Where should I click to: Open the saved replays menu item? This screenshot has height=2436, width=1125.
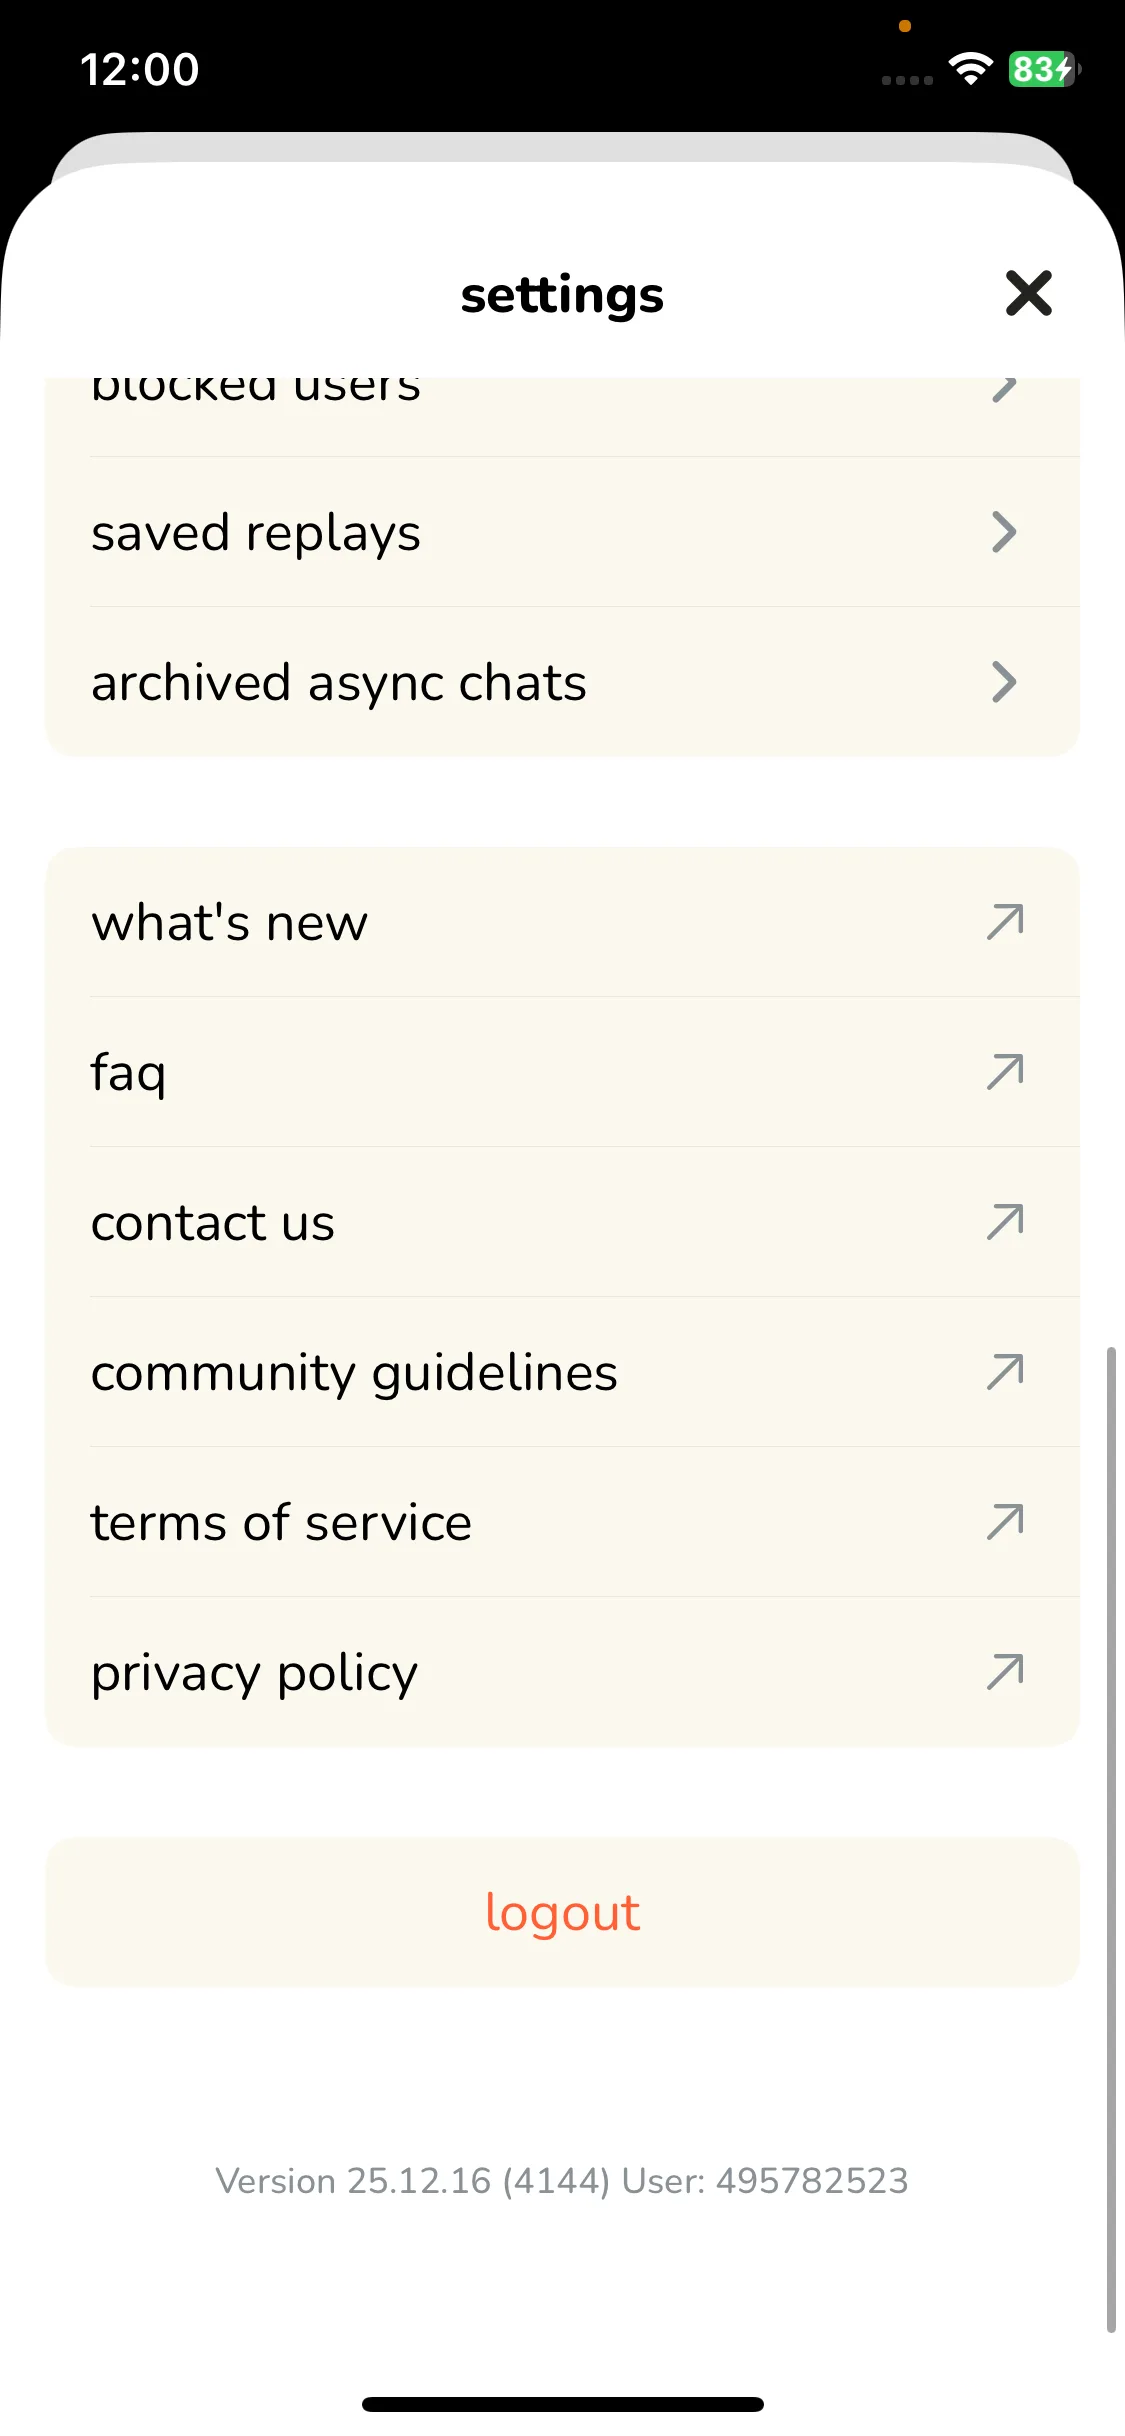click(x=256, y=532)
